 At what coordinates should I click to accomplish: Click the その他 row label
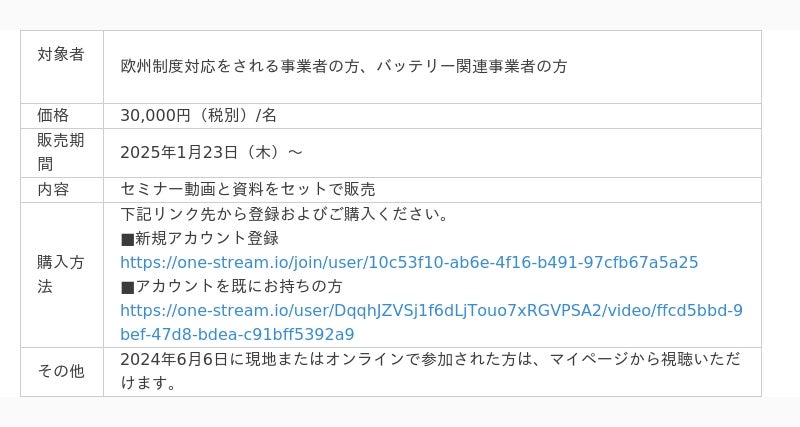point(61,371)
